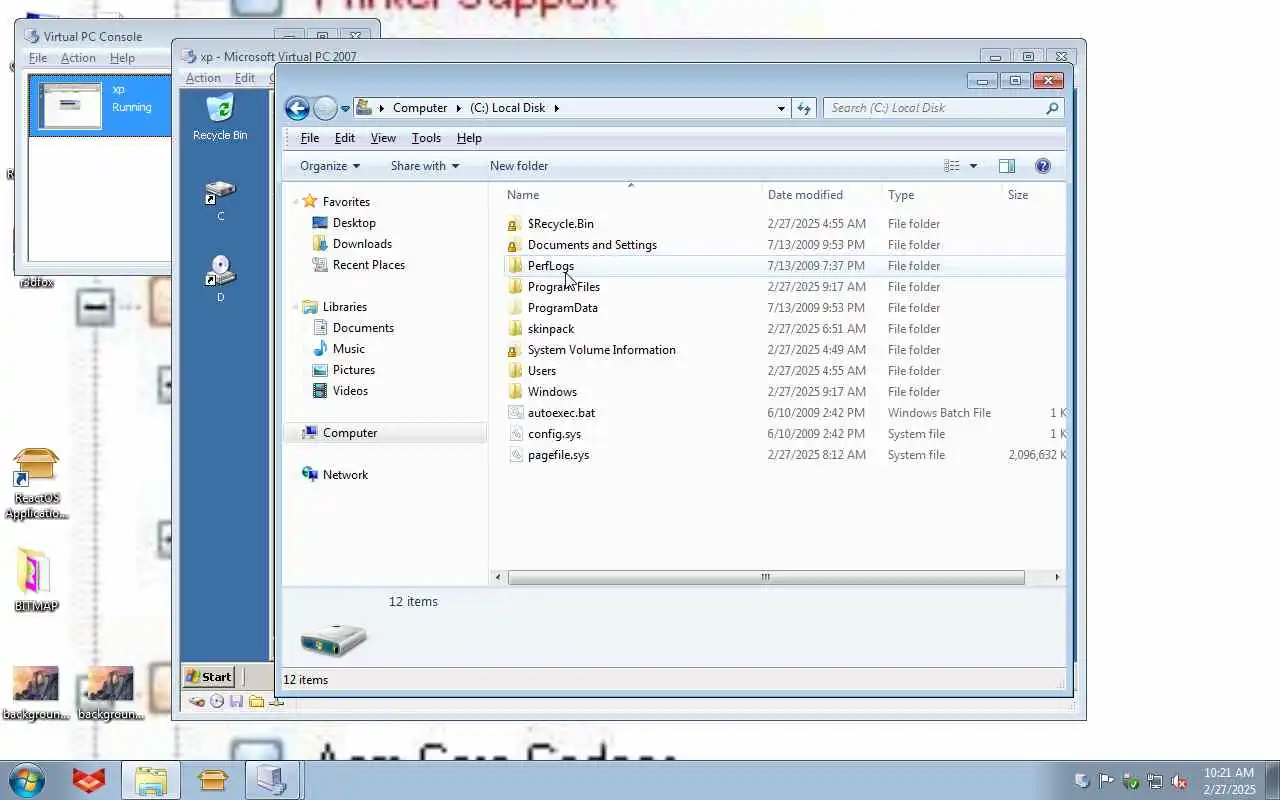Expand the (C:) Local Disk breadcrumb arrow
Screen dimensions: 1280x800
coord(557,108)
